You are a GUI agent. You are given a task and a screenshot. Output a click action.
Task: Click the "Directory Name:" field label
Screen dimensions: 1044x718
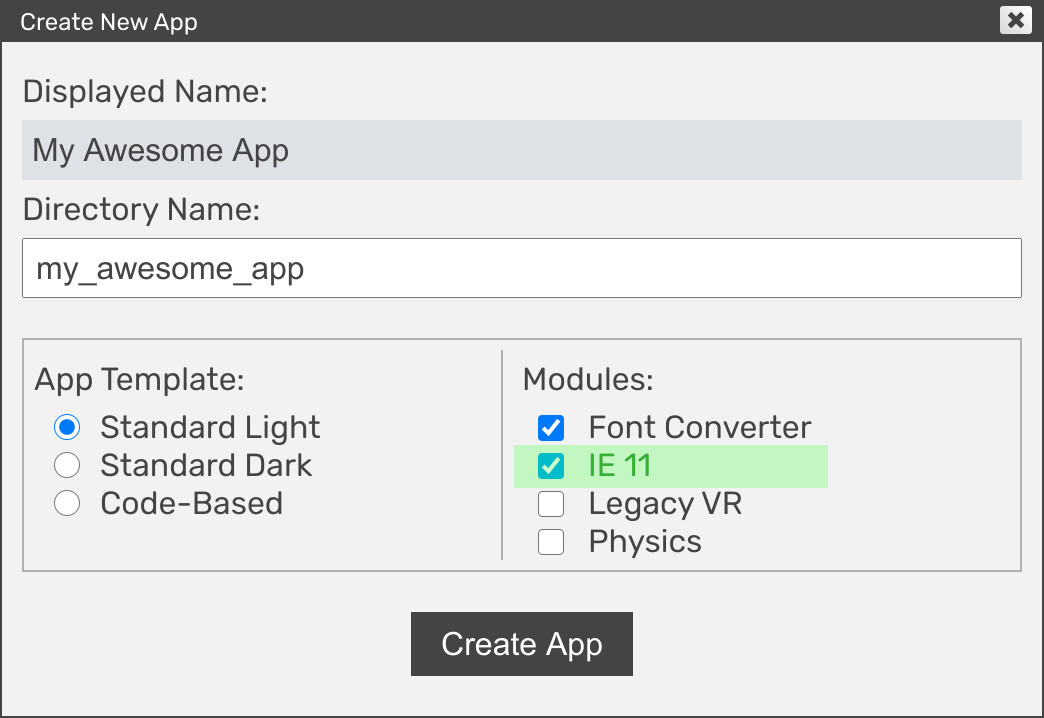click(141, 210)
